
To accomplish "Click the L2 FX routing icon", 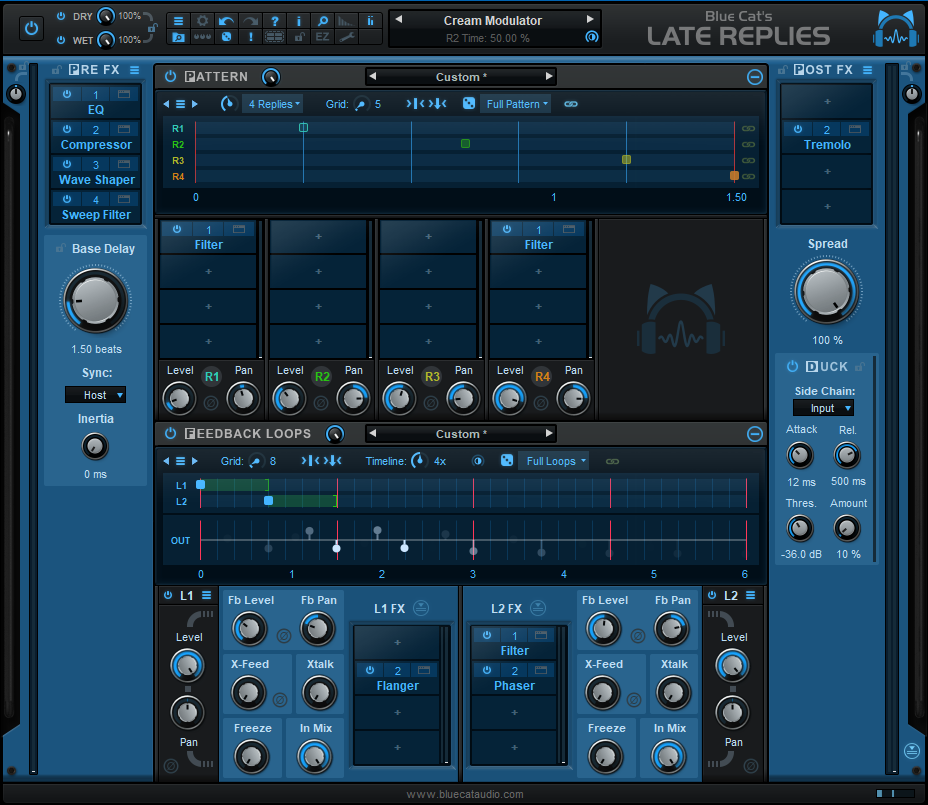I will (537, 608).
